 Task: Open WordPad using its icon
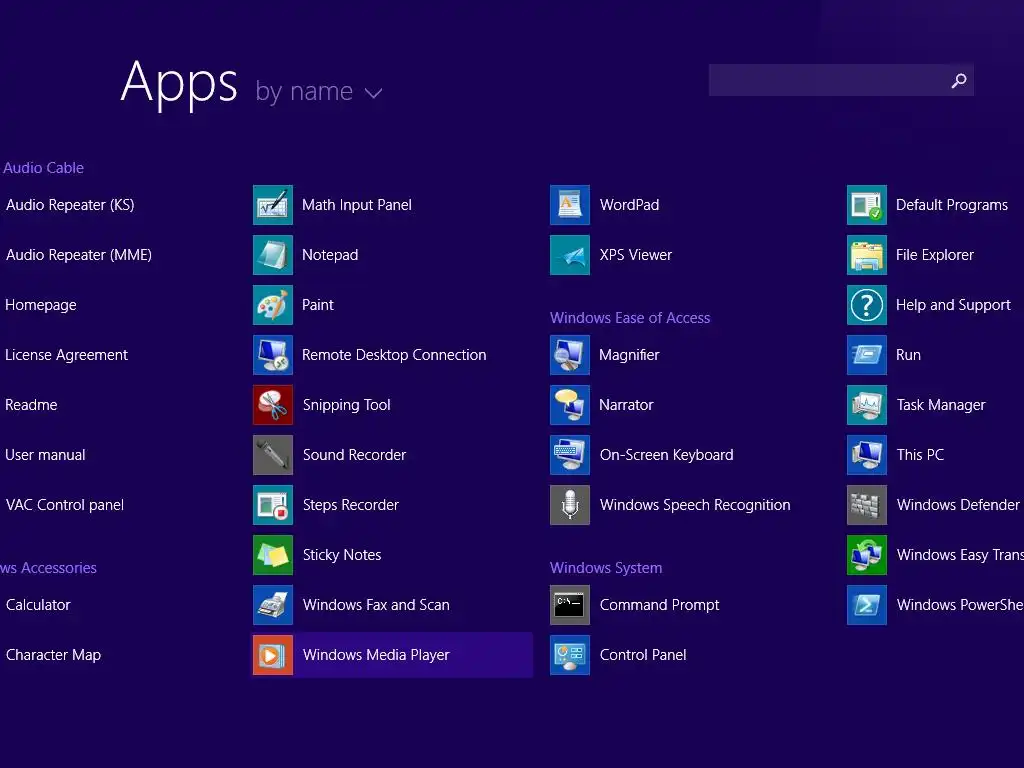569,205
